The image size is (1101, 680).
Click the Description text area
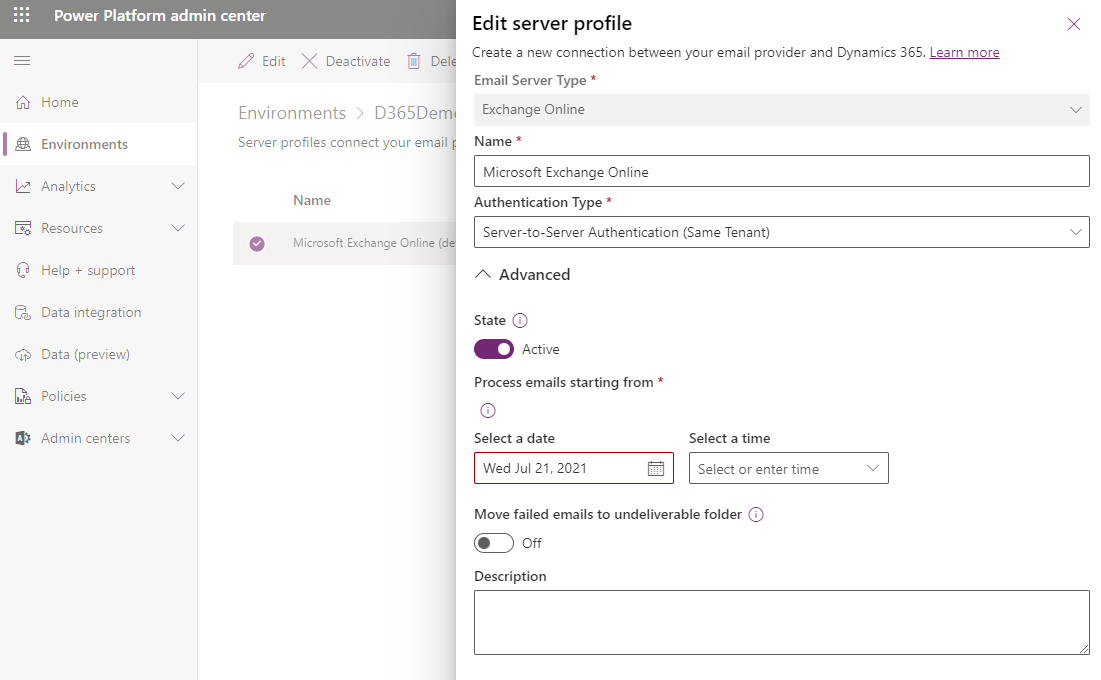782,622
